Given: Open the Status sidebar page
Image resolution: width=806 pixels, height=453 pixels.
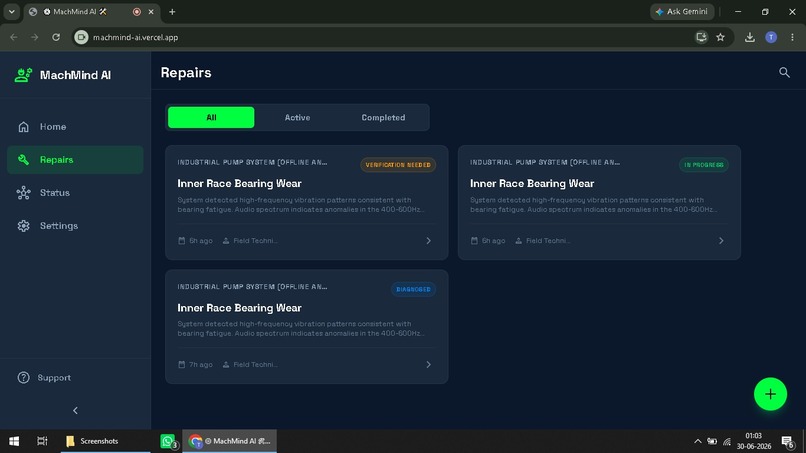Looking at the screenshot, I should (75, 193).
